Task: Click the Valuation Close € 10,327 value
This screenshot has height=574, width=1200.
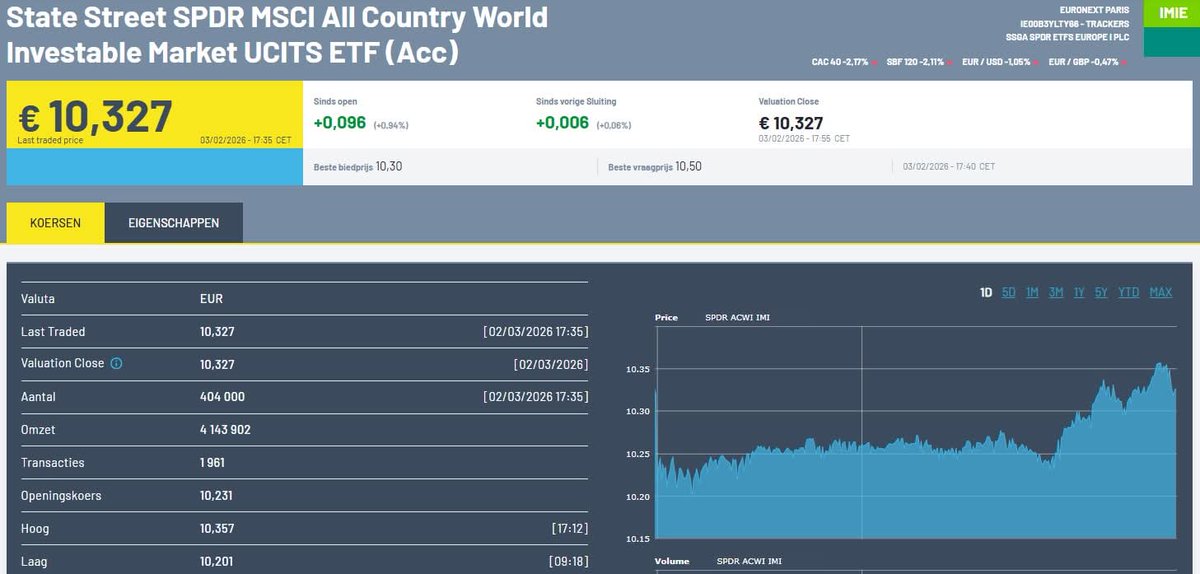Action: (791, 123)
